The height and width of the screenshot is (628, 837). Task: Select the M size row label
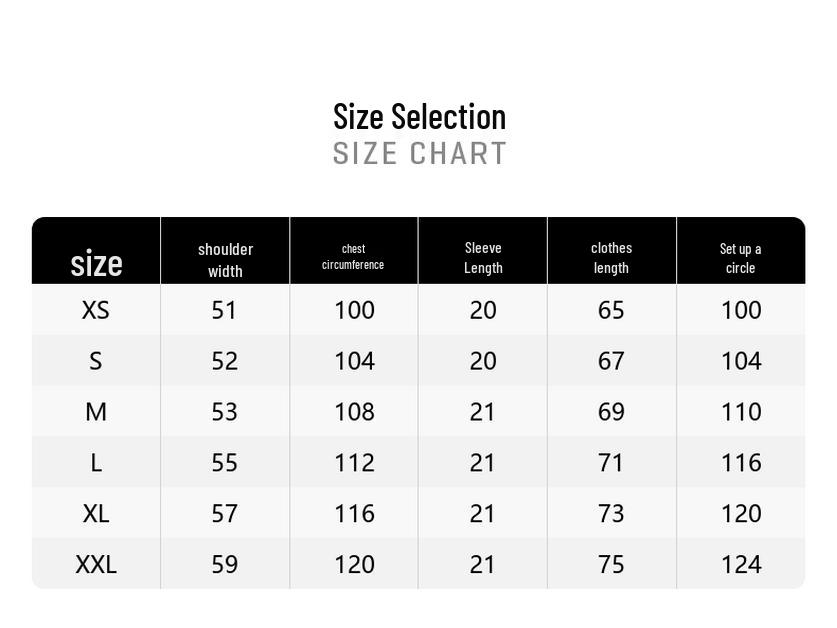tap(96, 412)
